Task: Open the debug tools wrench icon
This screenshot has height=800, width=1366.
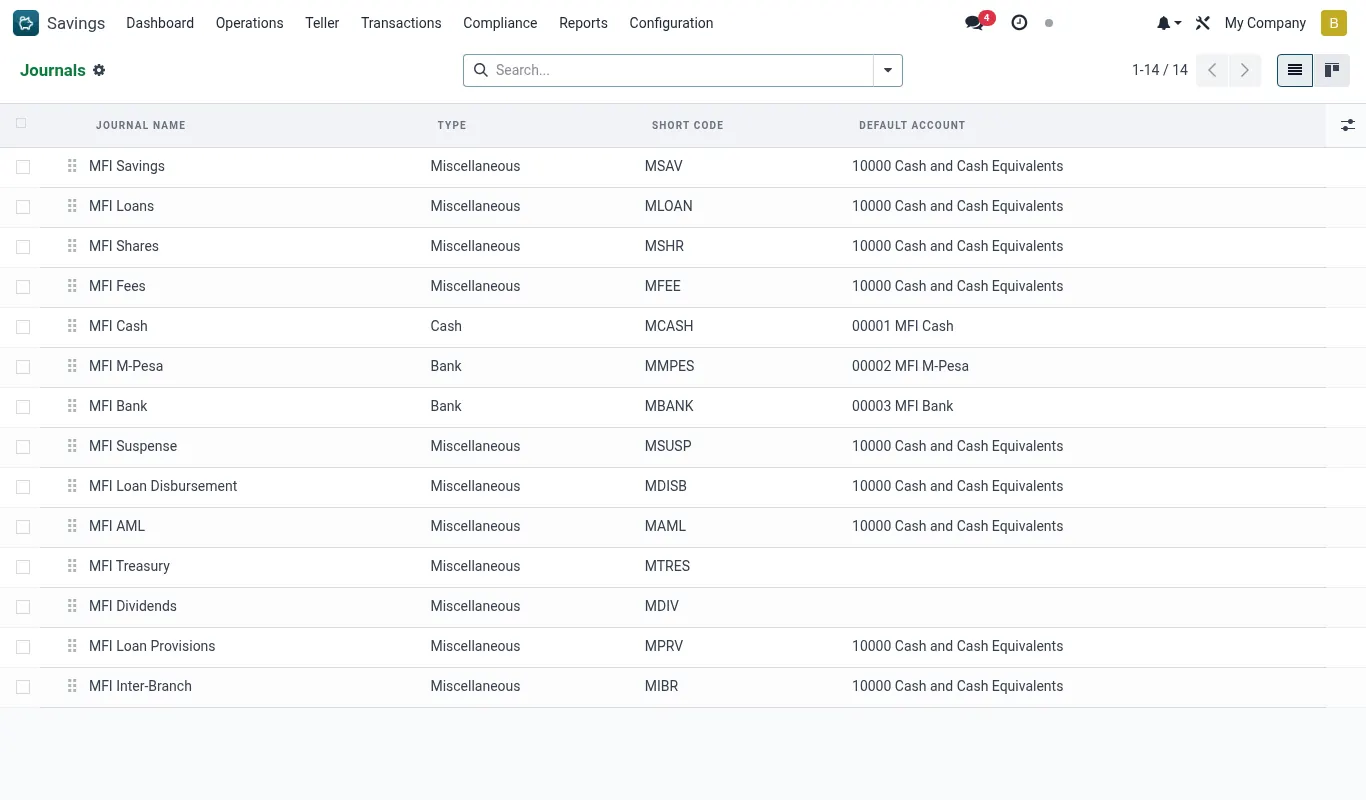Action: (x=1203, y=23)
